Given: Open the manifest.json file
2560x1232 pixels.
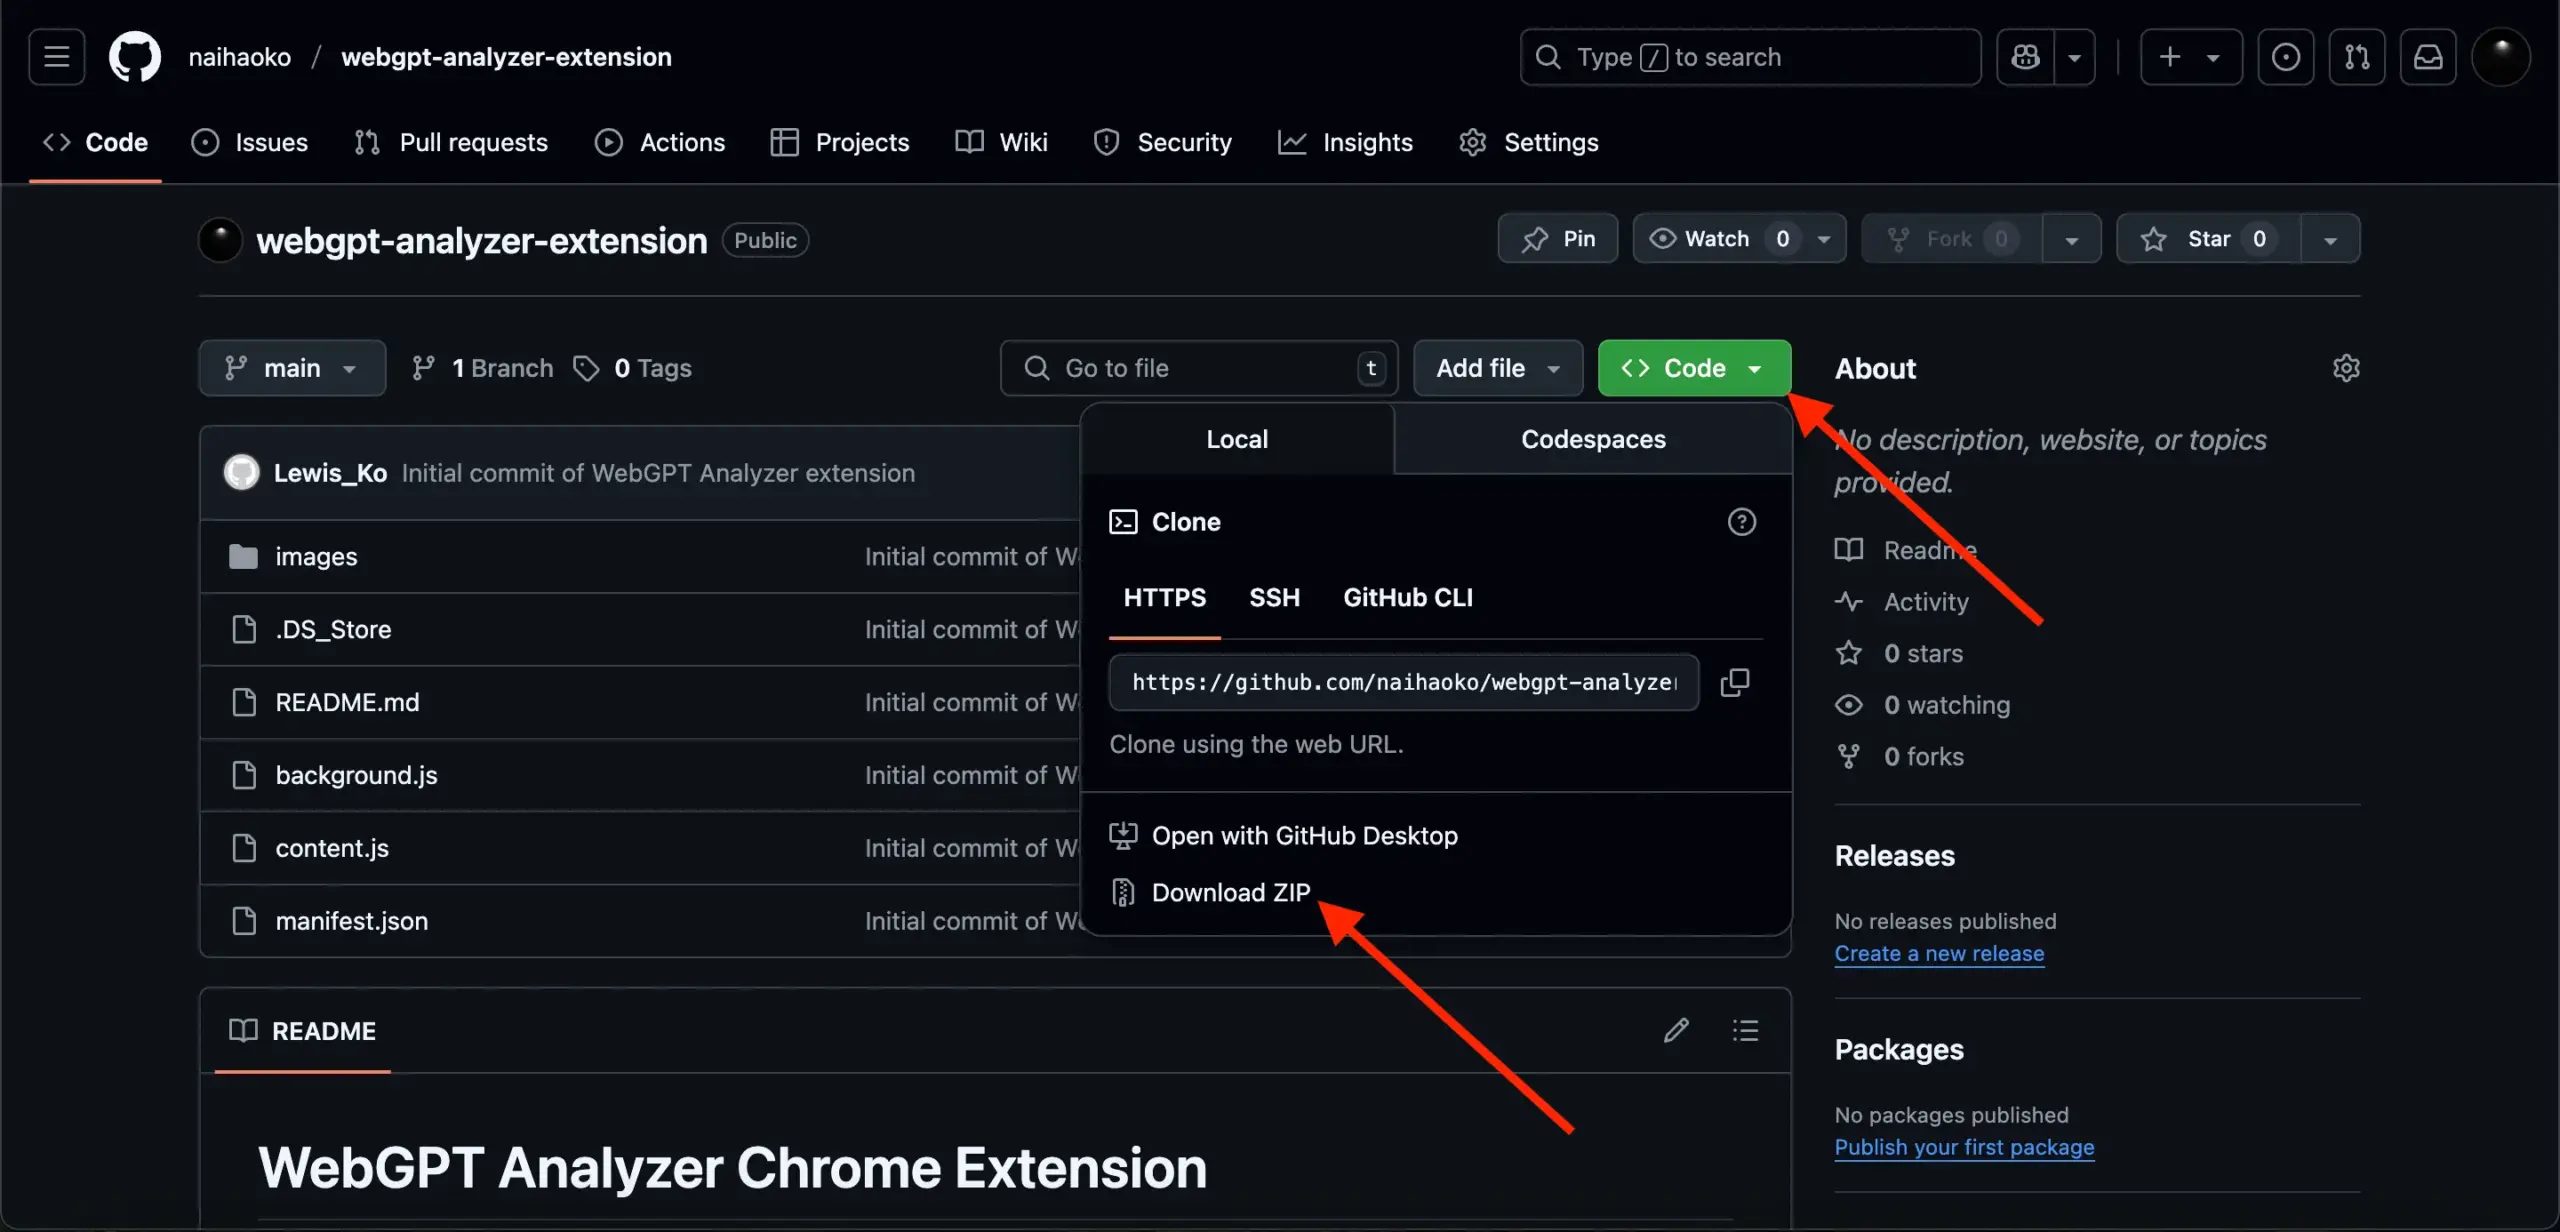Looking at the screenshot, I should pos(351,921).
